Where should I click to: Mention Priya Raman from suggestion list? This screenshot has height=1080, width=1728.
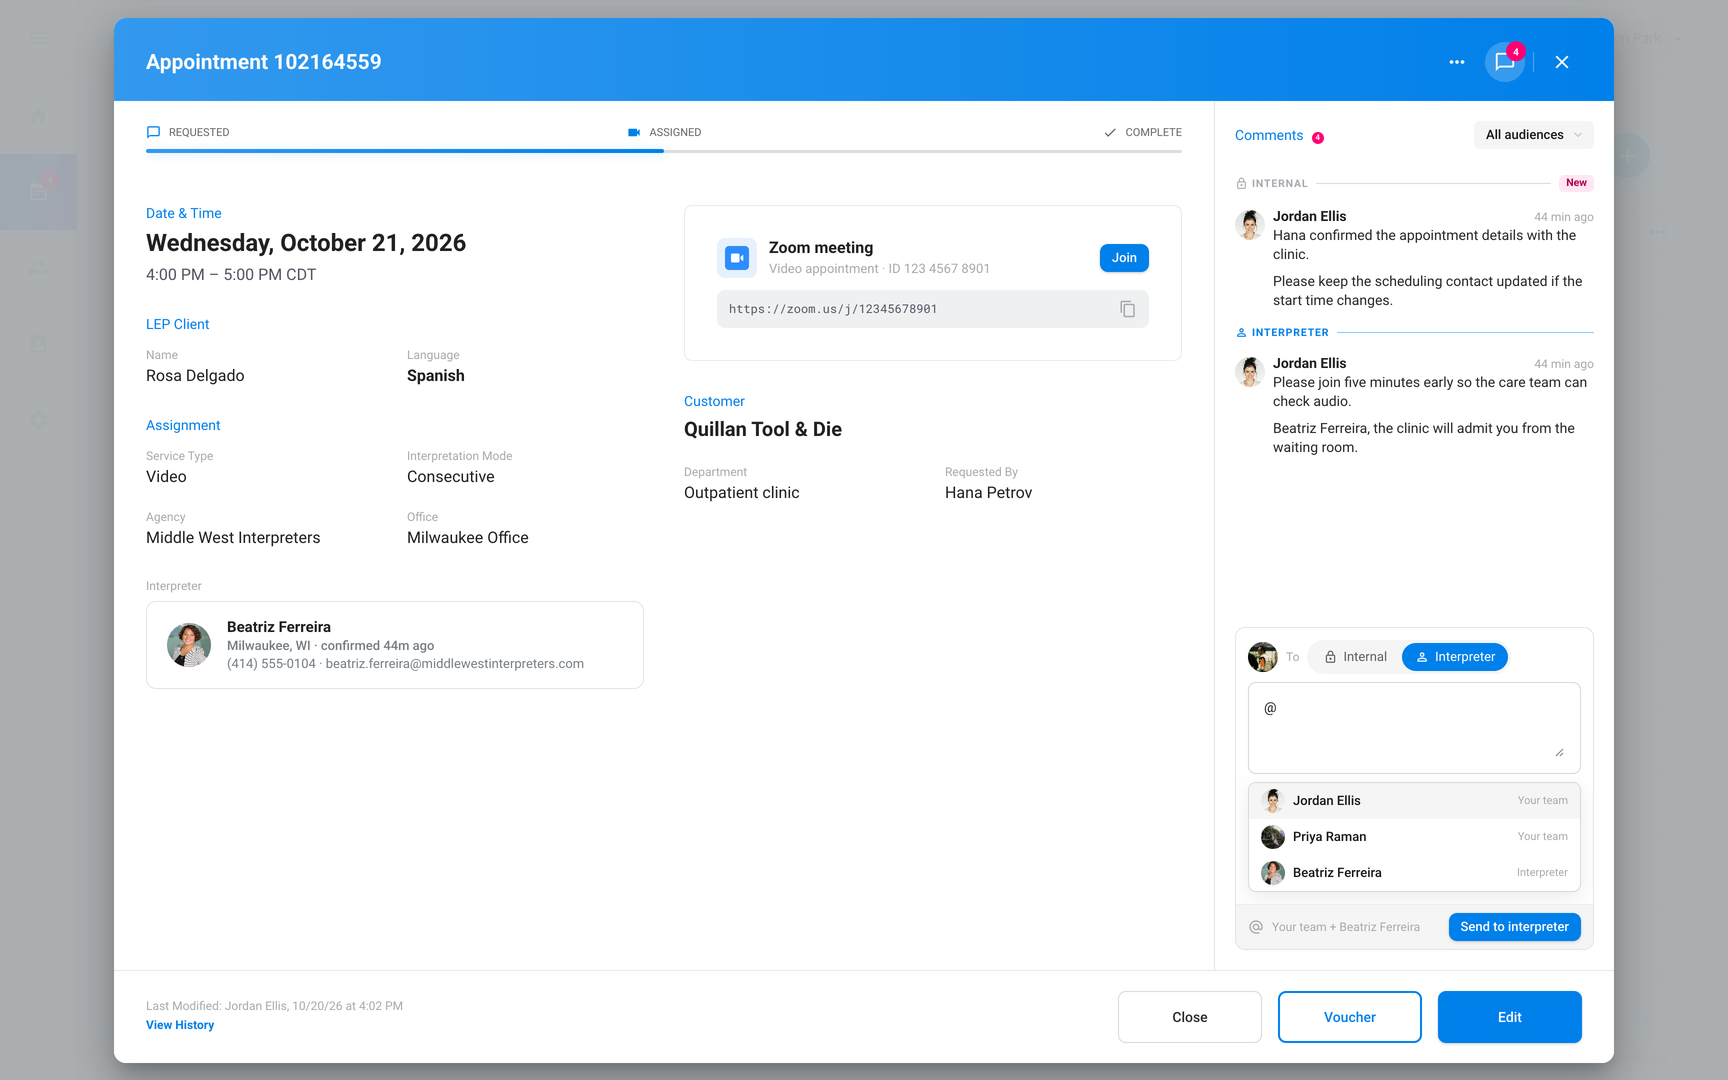tap(1414, 837)
